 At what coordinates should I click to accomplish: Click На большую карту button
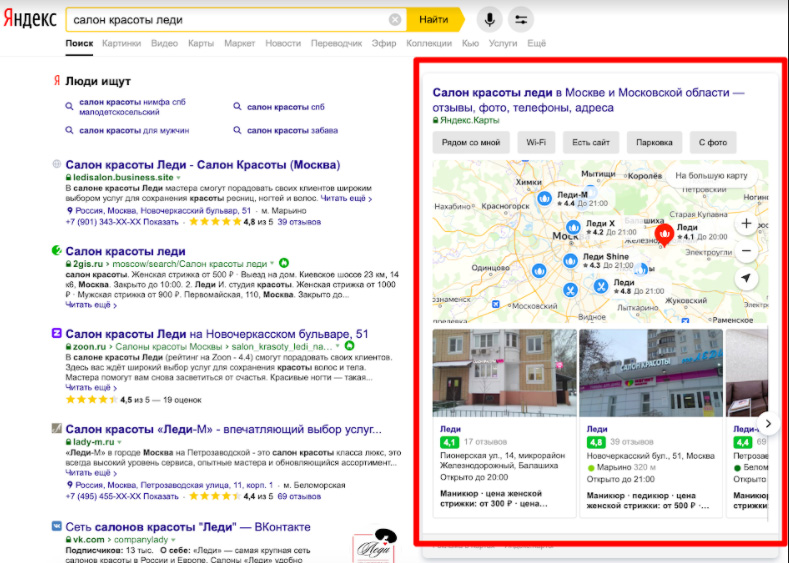711,176
